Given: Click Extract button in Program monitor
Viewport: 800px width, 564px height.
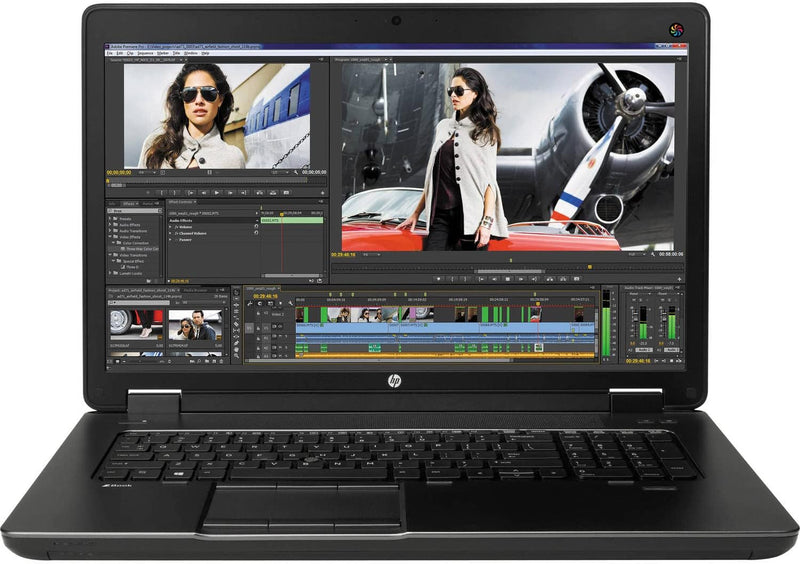Looking at the screenshot, I should pyautogui.click(x=563, y=279).
